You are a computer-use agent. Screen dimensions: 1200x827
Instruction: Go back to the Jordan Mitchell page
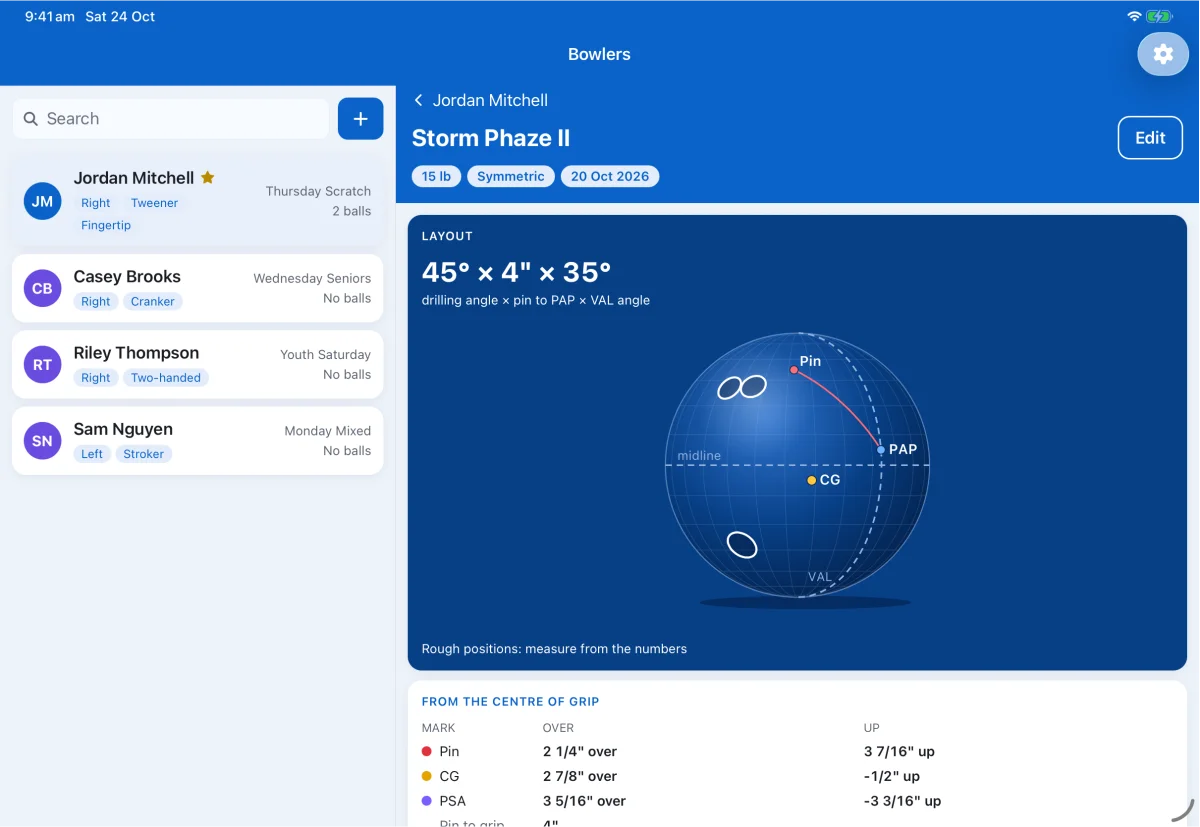(x=480, y=100)
